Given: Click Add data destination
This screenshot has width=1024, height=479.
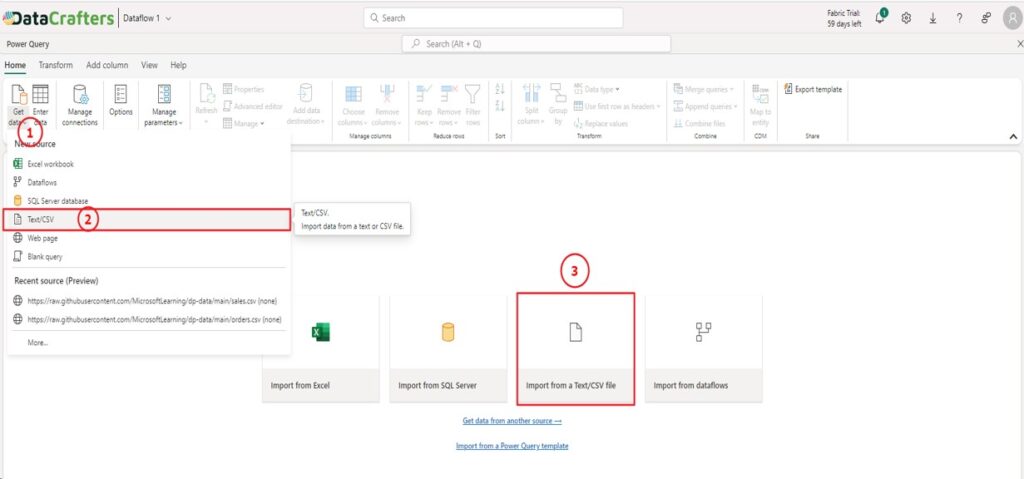Looking at the screenshot, I should point(306,105).
